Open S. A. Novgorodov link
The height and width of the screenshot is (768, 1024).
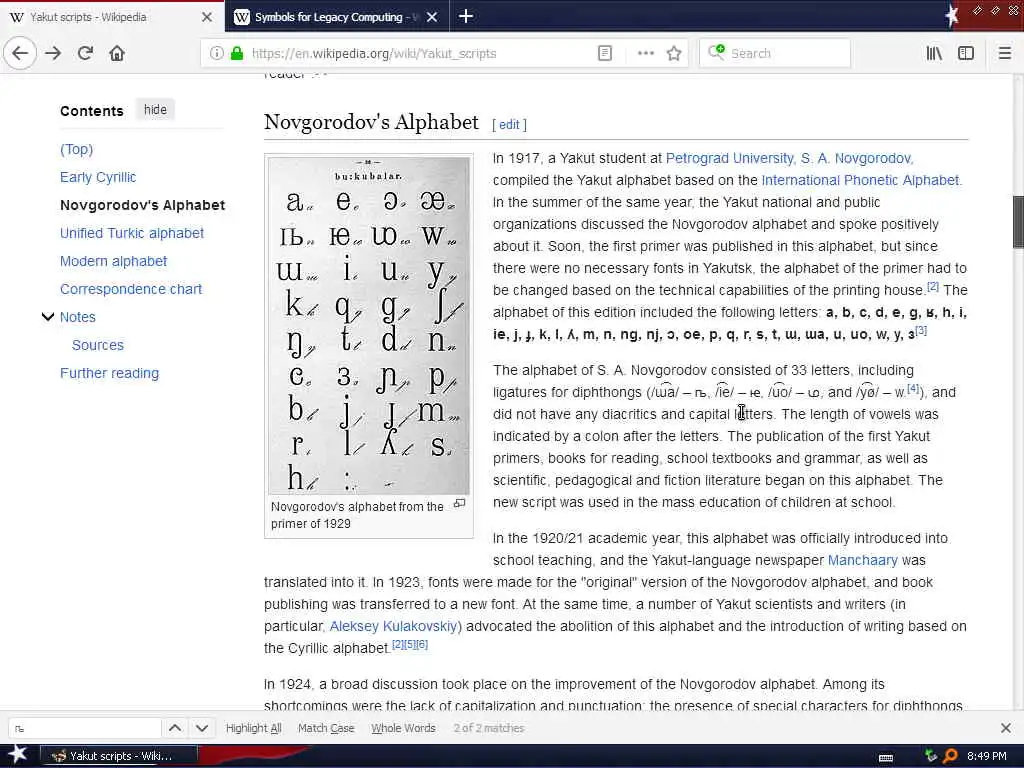click(x=856, y=158)
